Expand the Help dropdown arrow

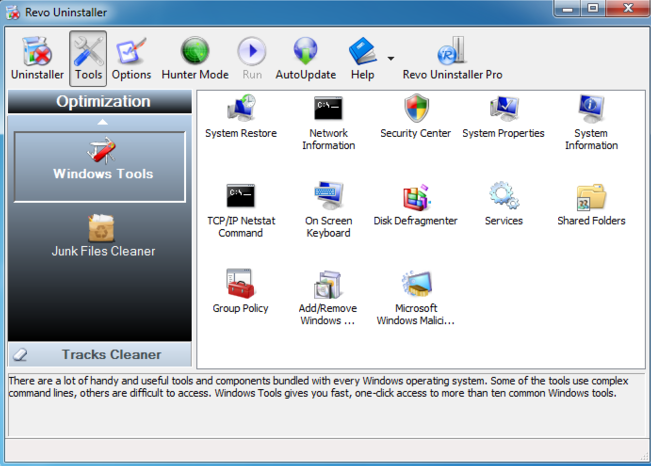391,59
